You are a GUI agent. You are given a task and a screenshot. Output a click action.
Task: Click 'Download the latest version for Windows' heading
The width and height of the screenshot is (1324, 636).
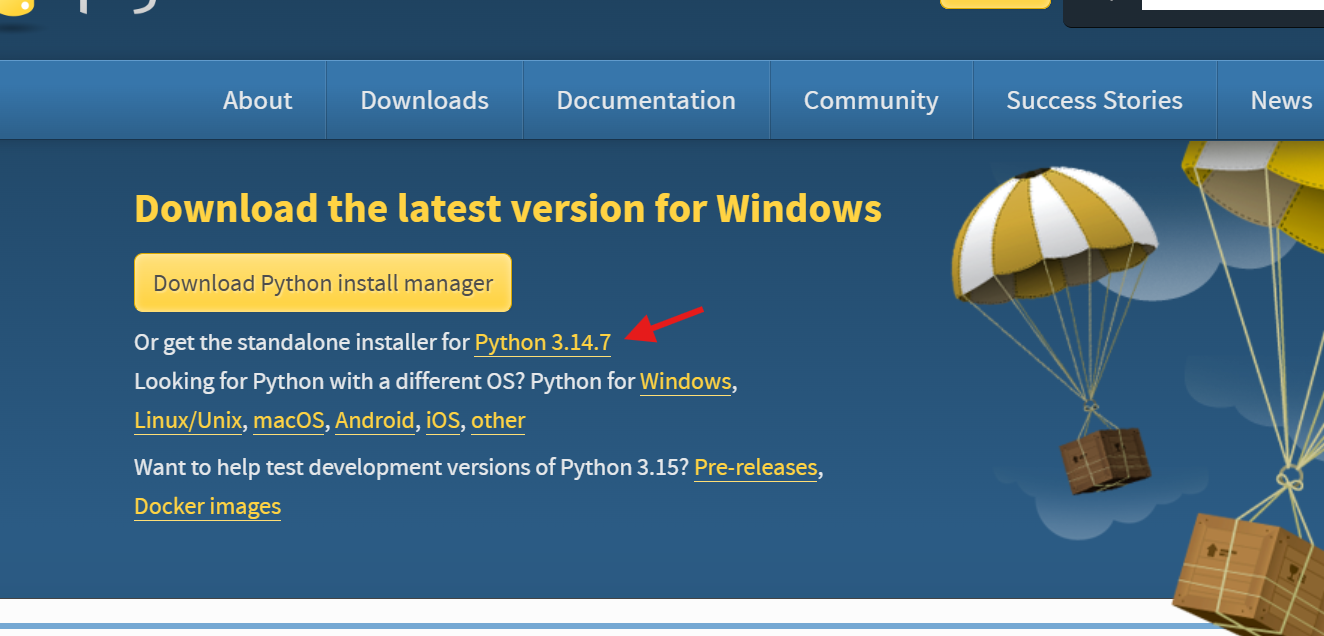click(x=508, y=208)
